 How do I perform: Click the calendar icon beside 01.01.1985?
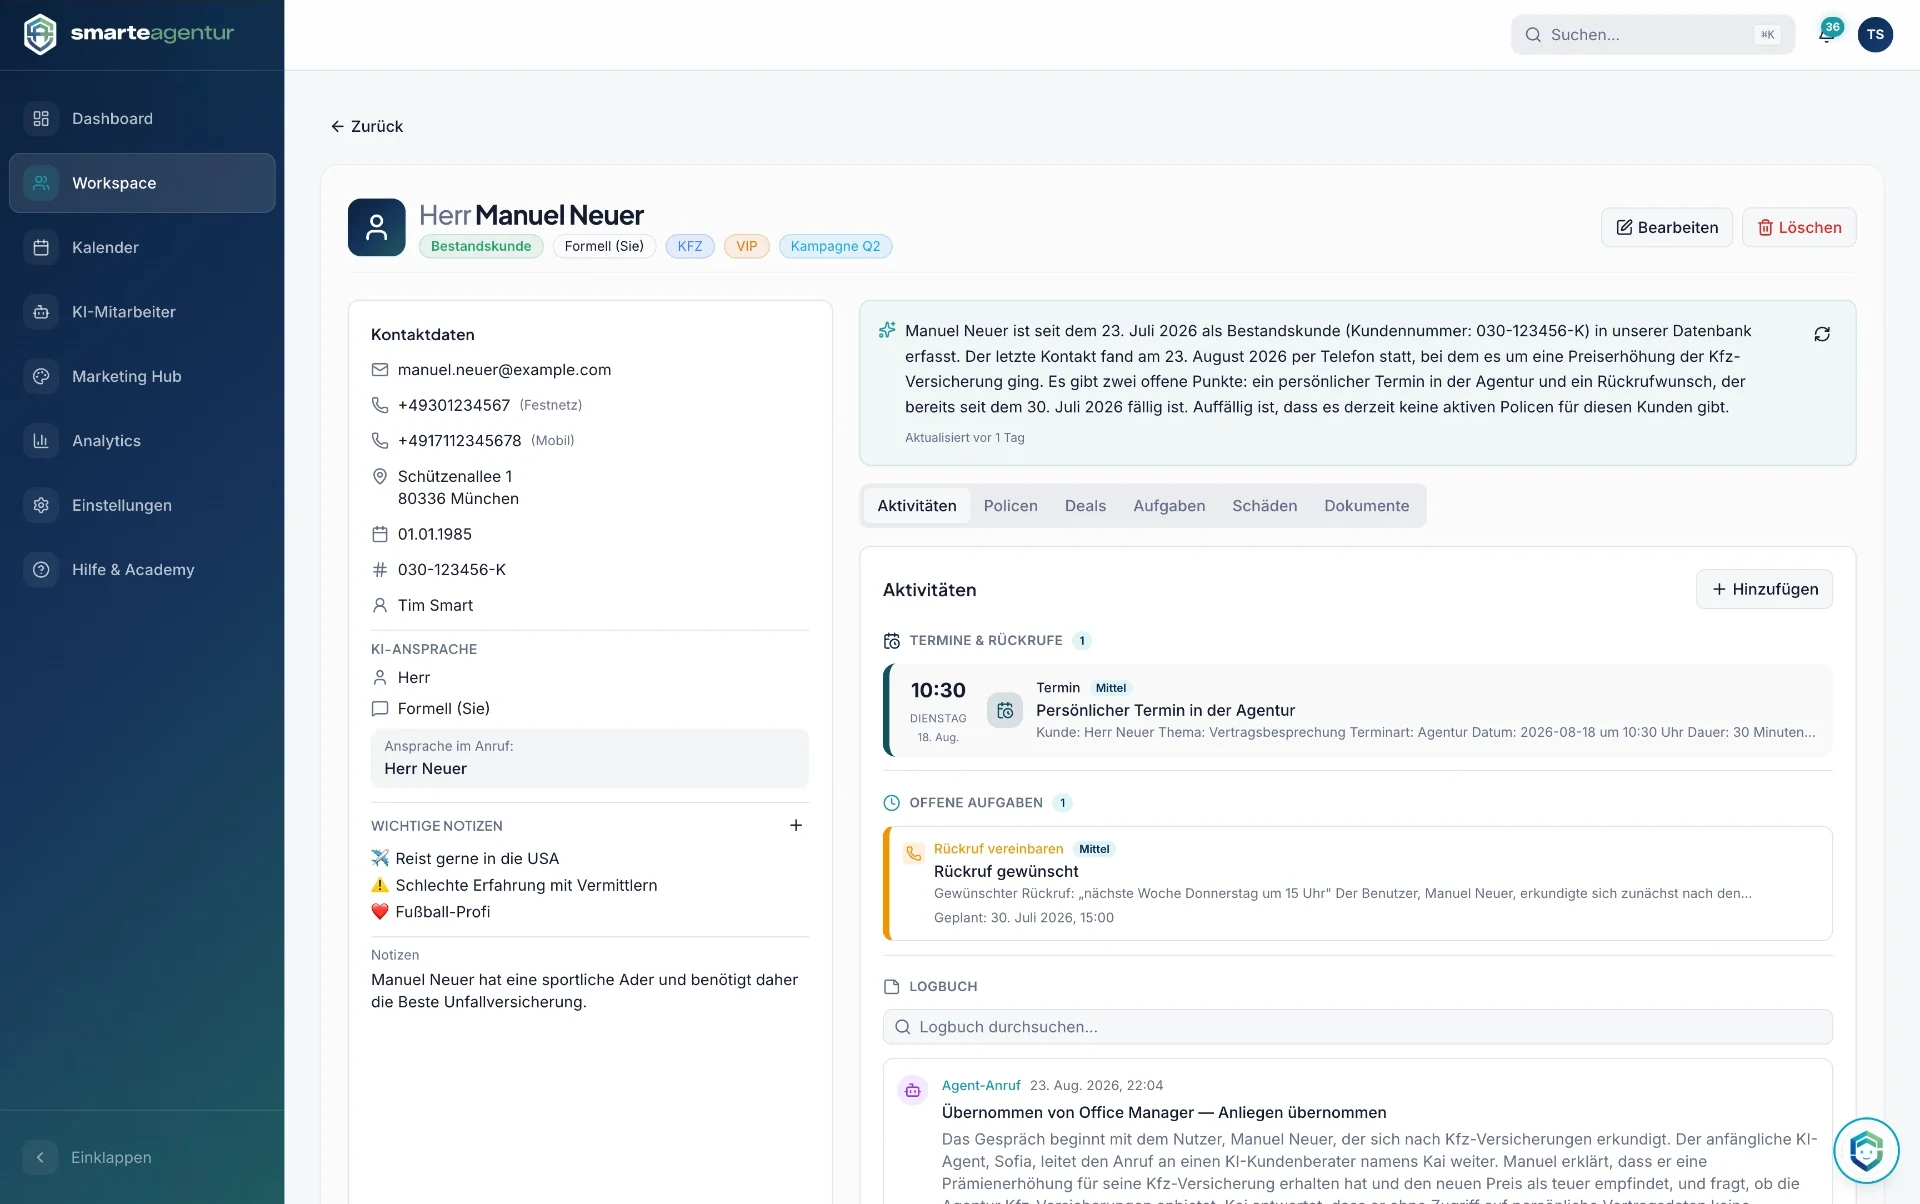pyautogui.click(x=380, y=534)
